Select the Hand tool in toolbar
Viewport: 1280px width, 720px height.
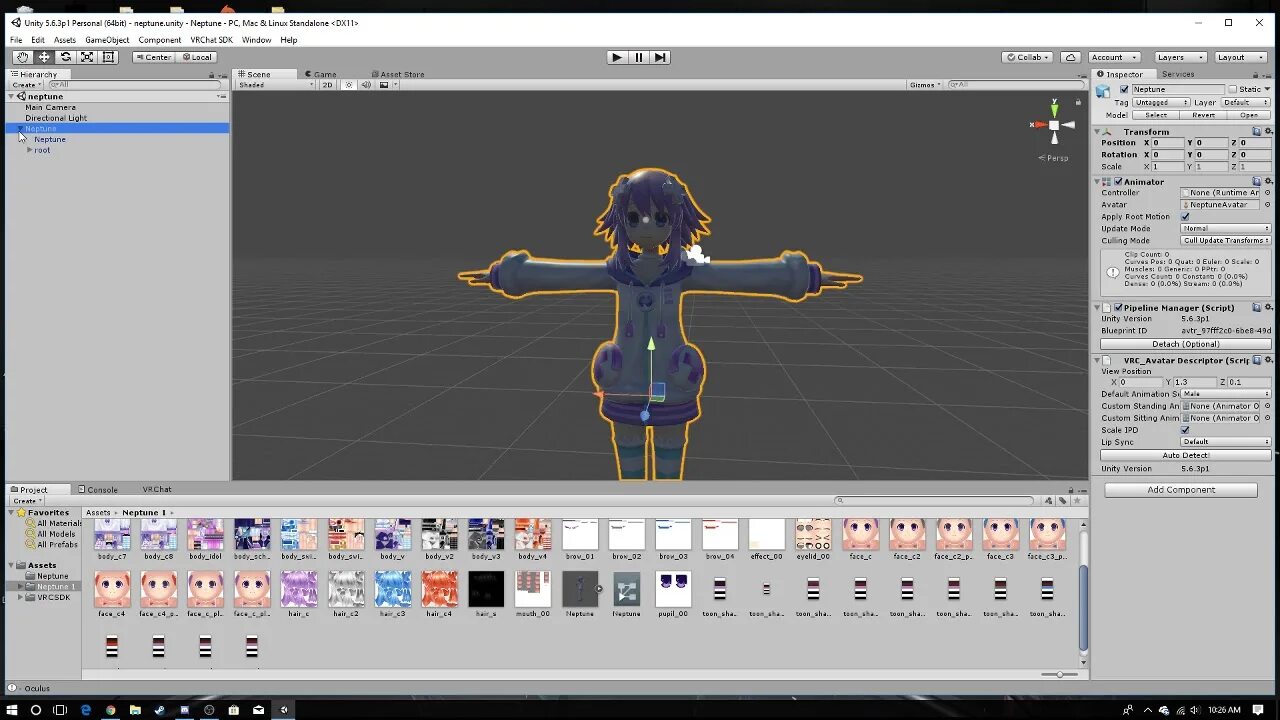pos(22,57)
